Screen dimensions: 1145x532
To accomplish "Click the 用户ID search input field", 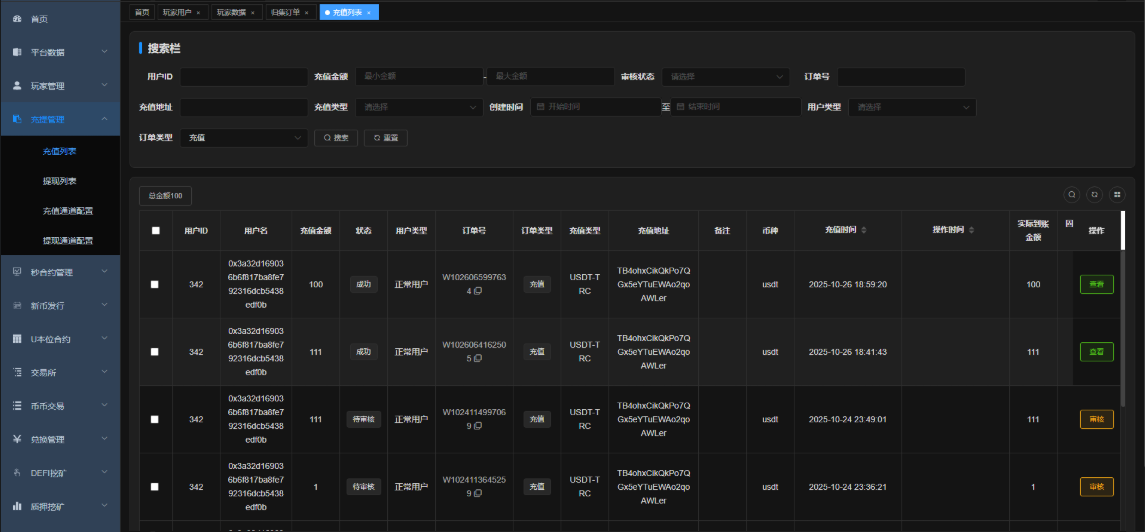I will pyautogui.click(x=244, y=77).
